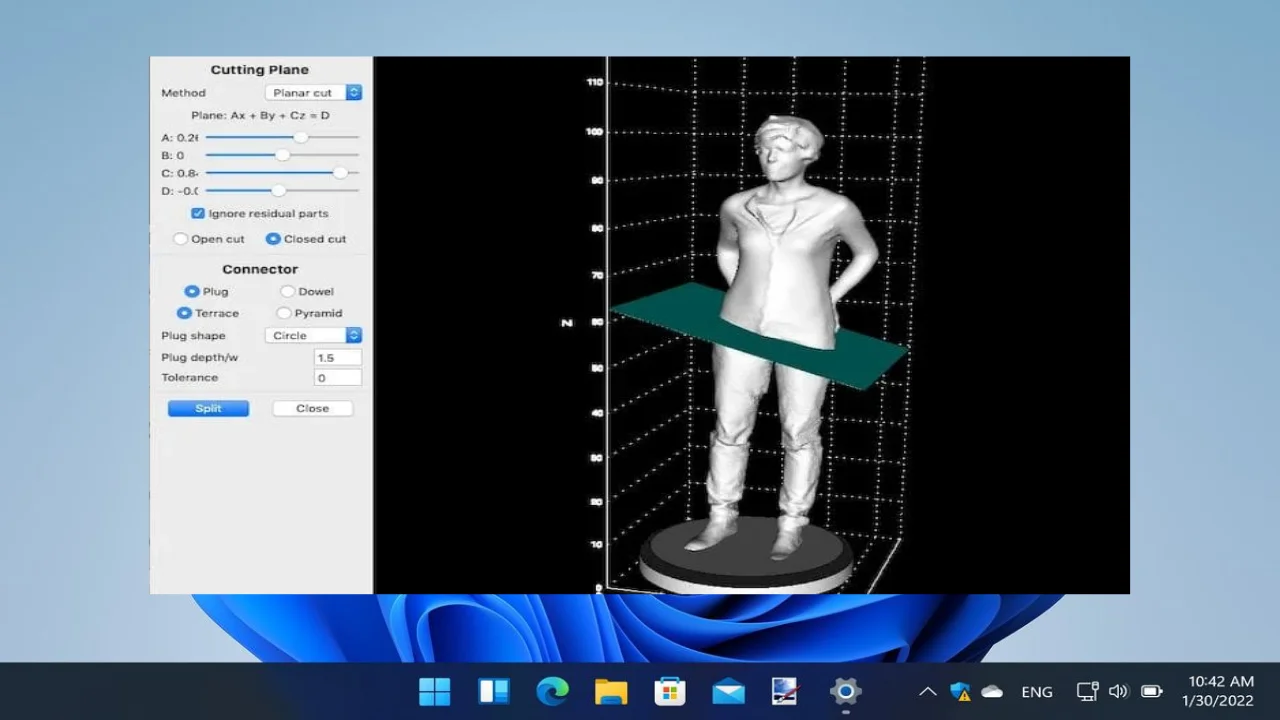
Task: Open Microsoft Store from the taskbar
Action: 669,691
